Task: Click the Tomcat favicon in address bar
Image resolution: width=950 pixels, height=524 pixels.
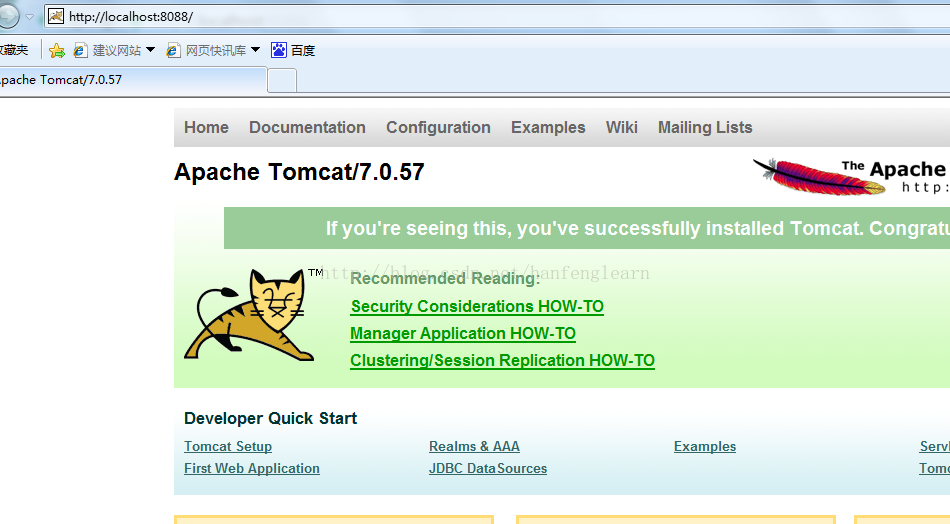Action: click(x=56, y=16)
